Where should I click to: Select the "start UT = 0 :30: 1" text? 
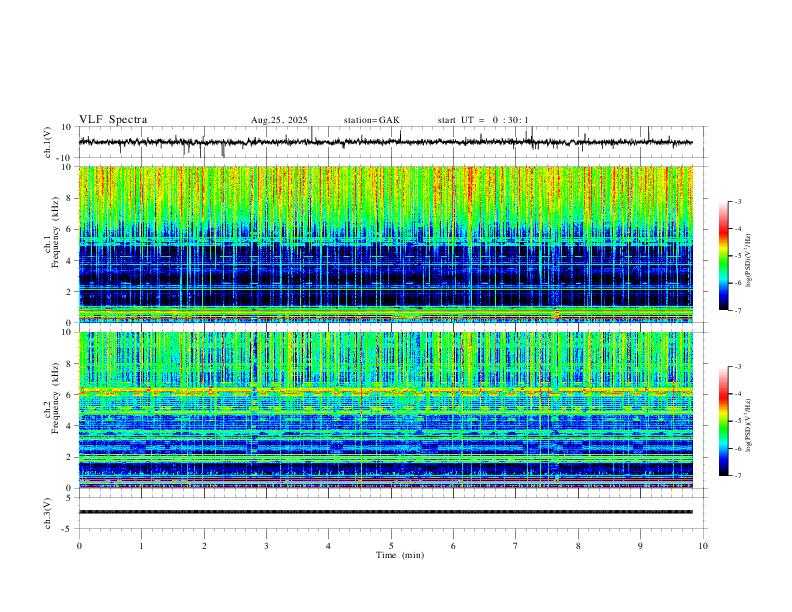tap(483, 120)
